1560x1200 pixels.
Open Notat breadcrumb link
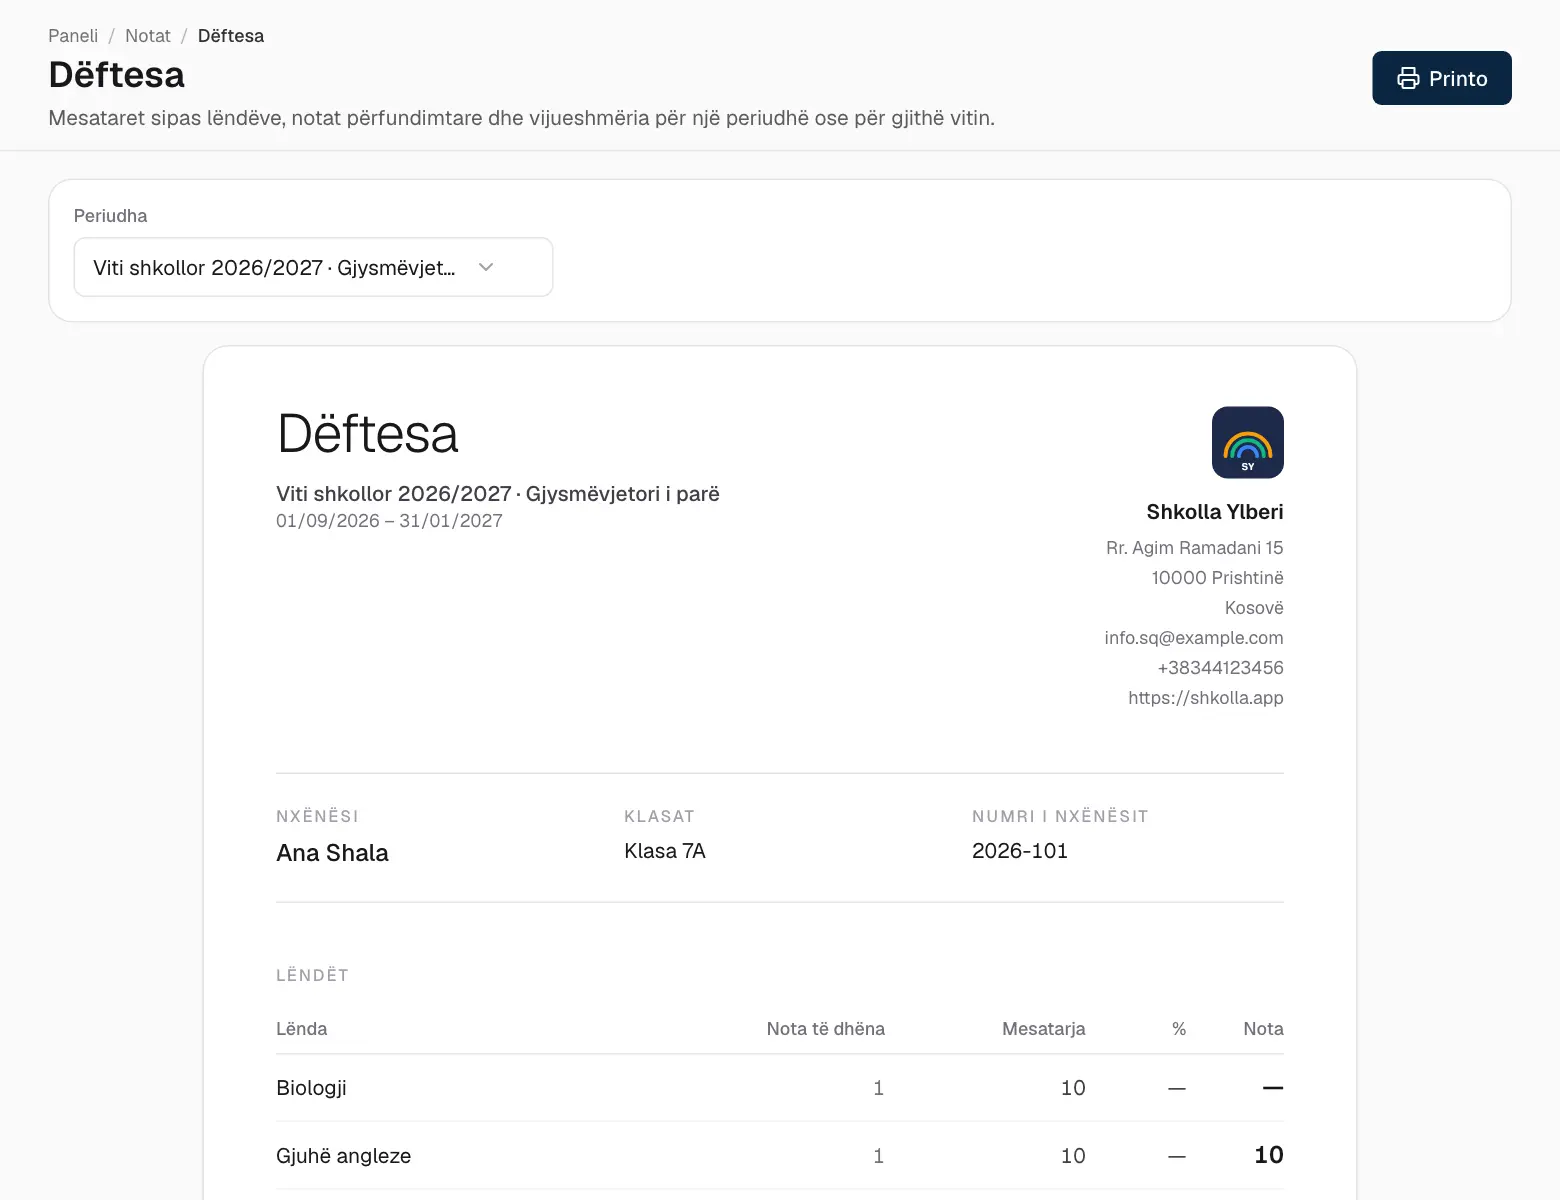[148, 36]
